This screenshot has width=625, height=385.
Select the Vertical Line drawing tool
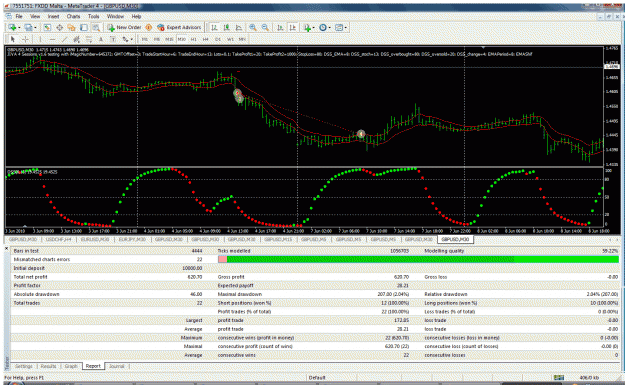(40, 39)
